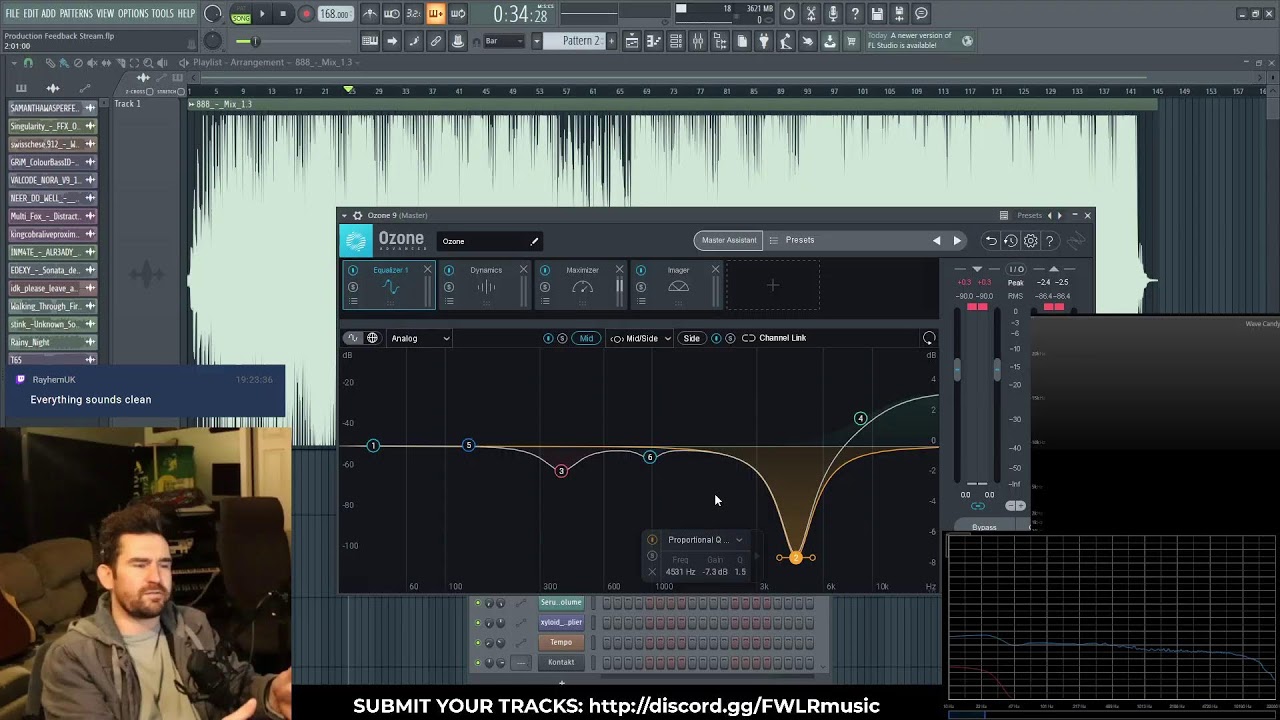This screenshot has height=720, width=1280.
Task: Click the highlighted orange countdown toolbar icon
Action: tap(436, 14)
